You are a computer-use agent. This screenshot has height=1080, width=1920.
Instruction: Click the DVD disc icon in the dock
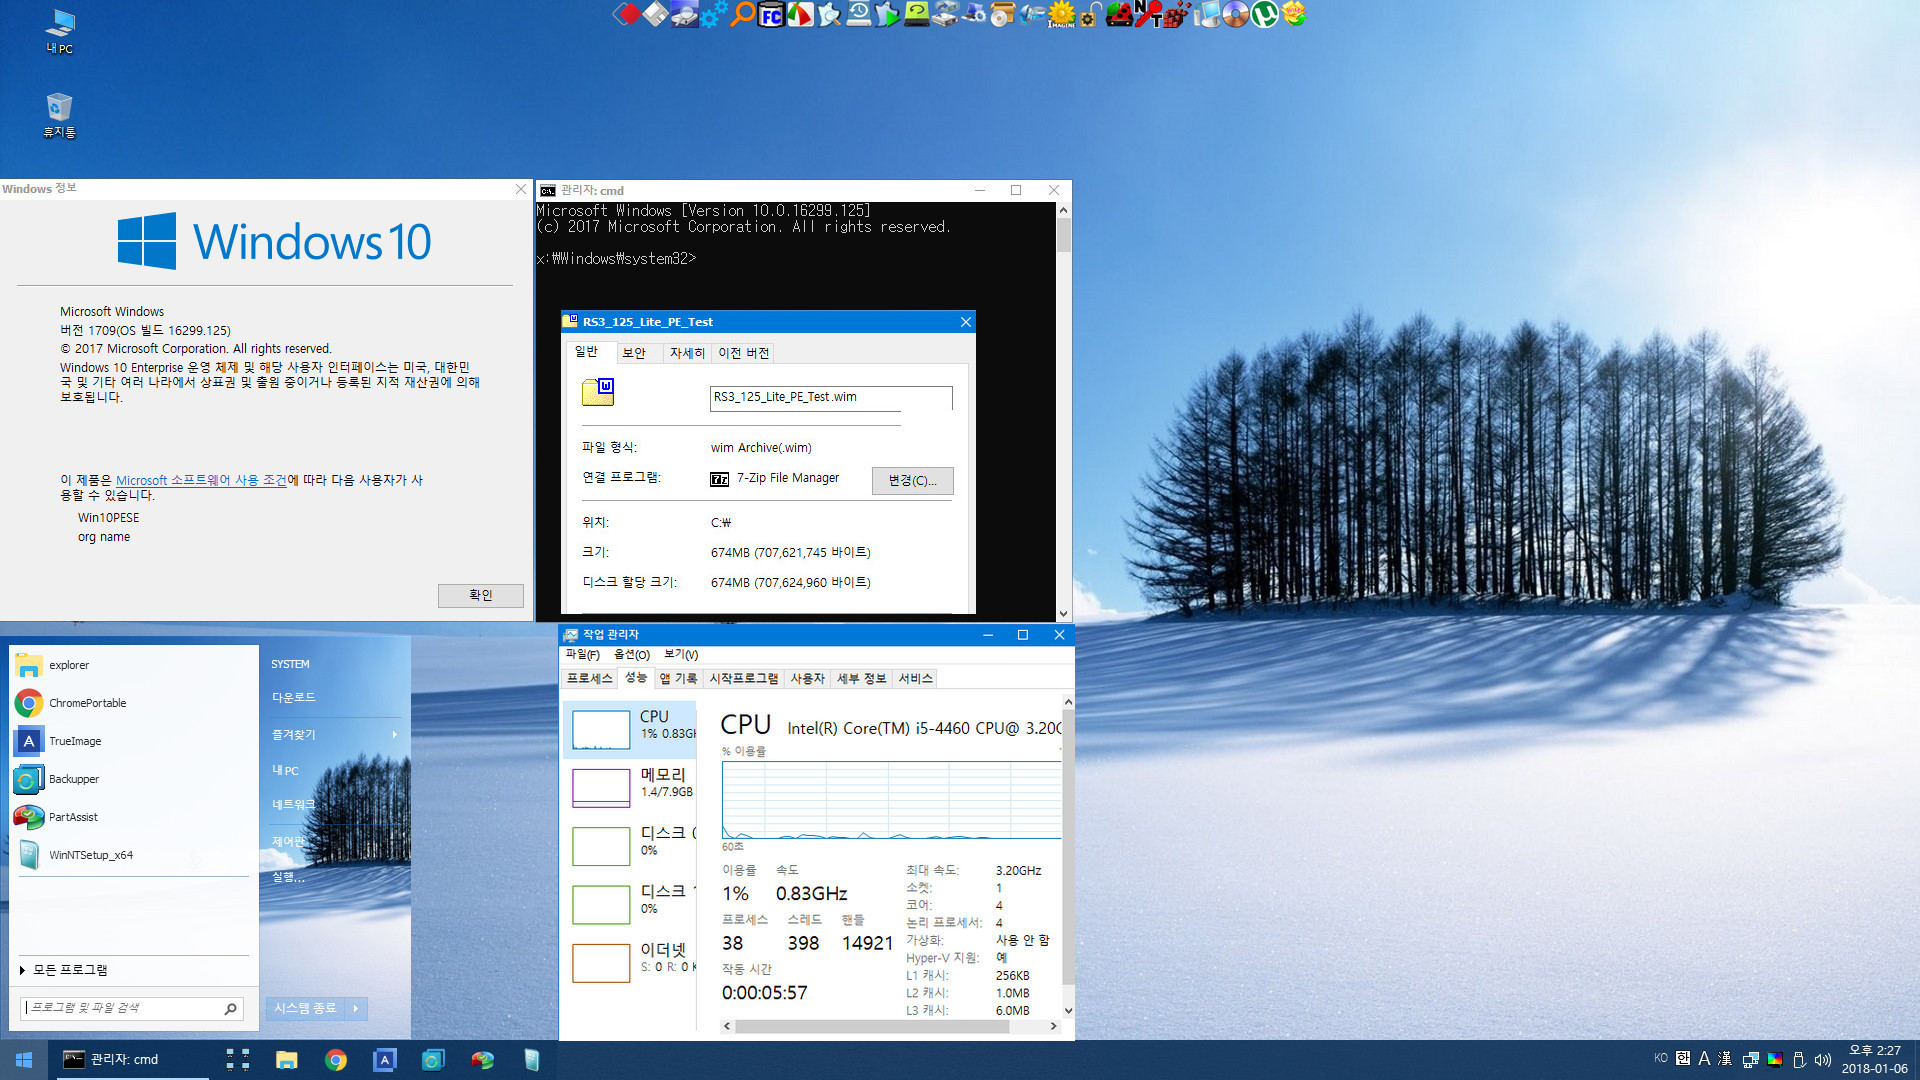click(x=1236, y=15)
